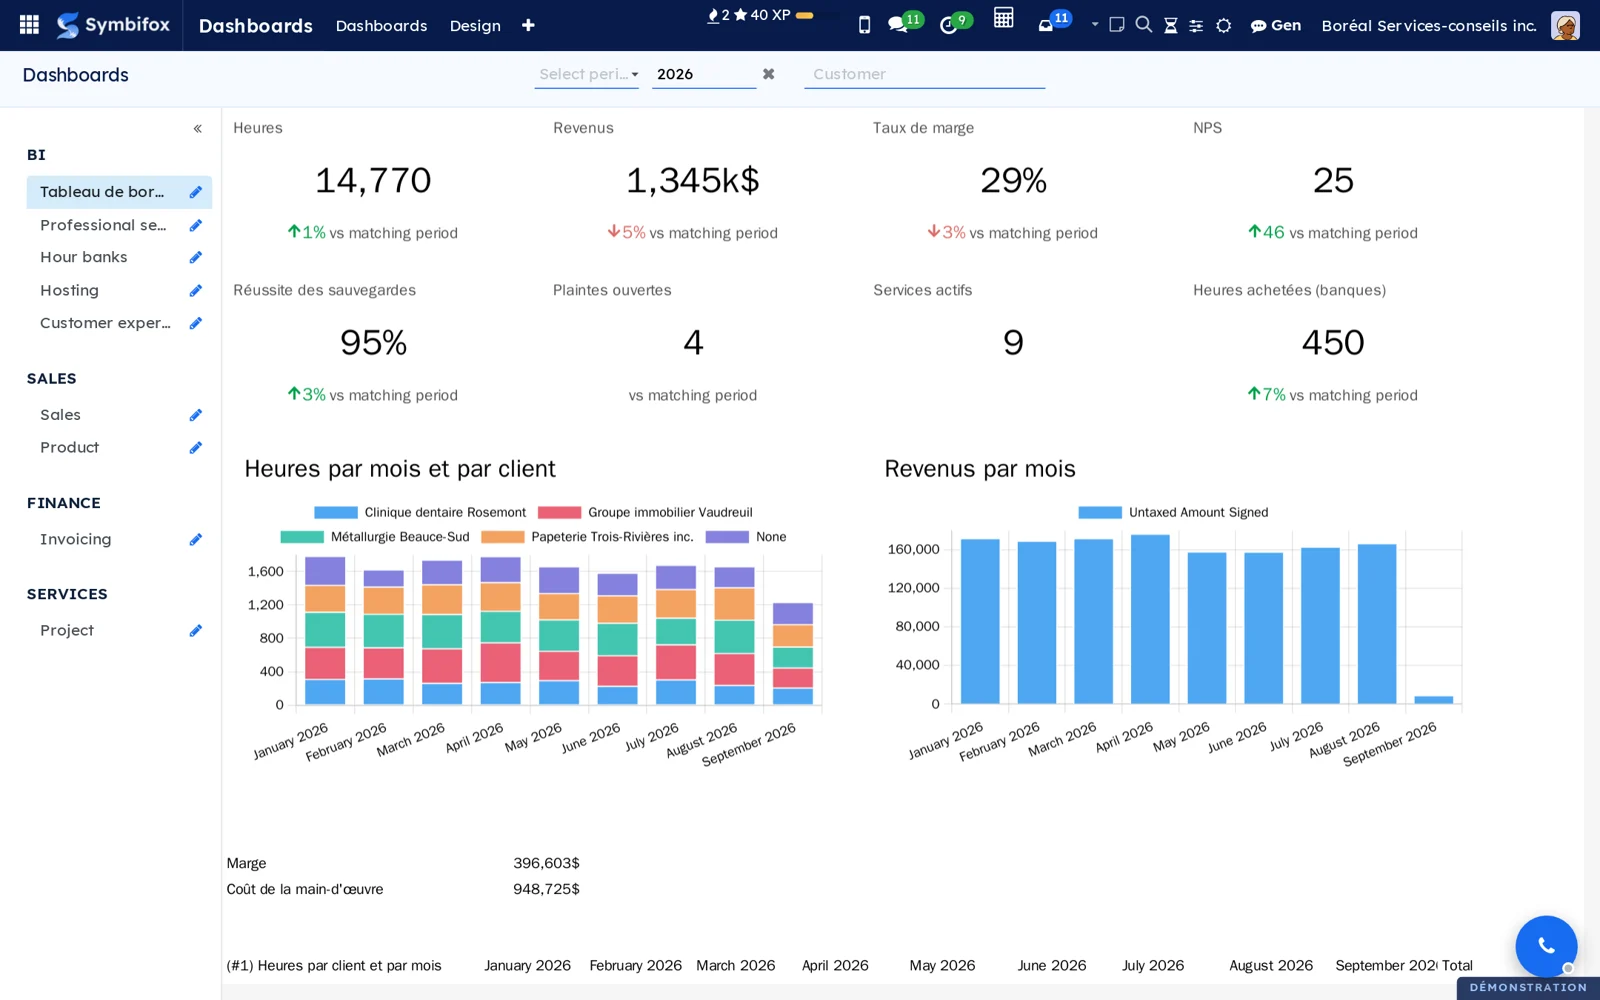Edit the Hour banks dashboard with pencil
The height and width of the screenshot is (1000, 1600).
[196, 257]
